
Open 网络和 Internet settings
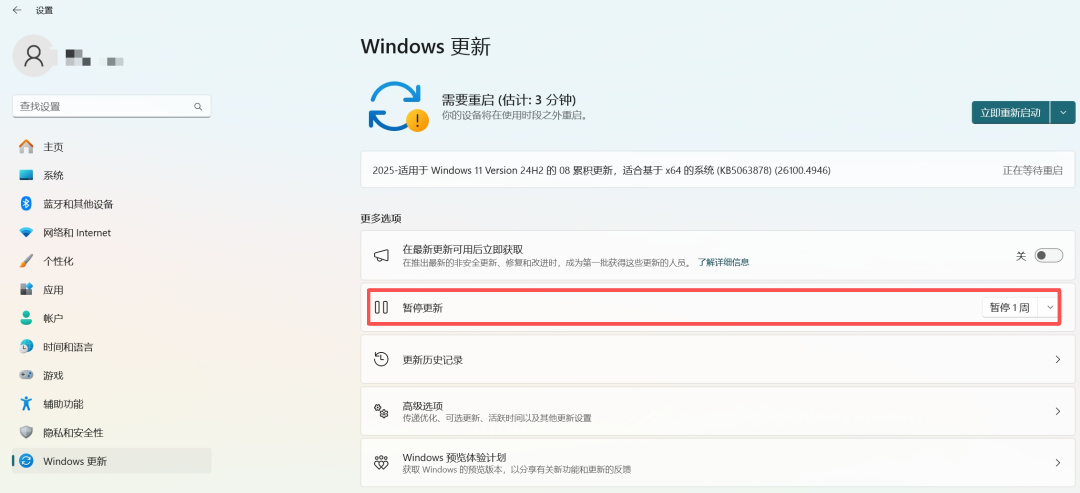112,233
